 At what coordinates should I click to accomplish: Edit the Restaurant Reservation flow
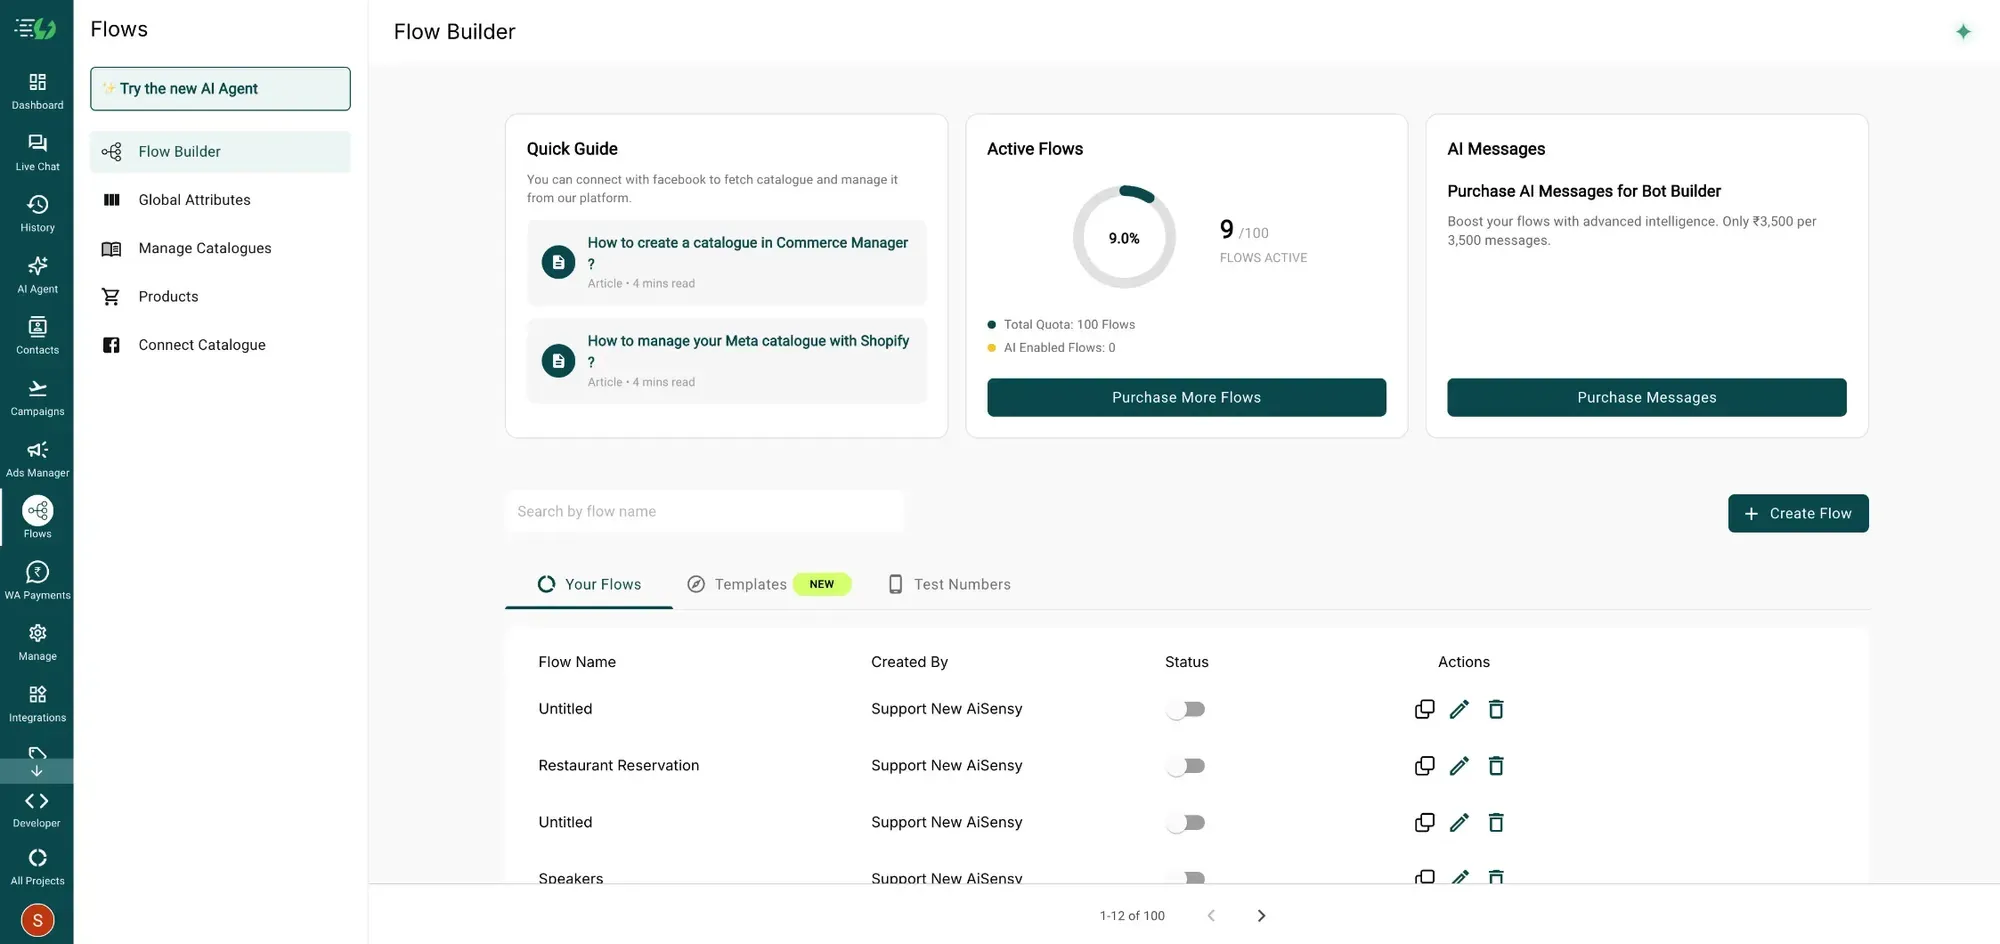click(x=1459, y=766)
